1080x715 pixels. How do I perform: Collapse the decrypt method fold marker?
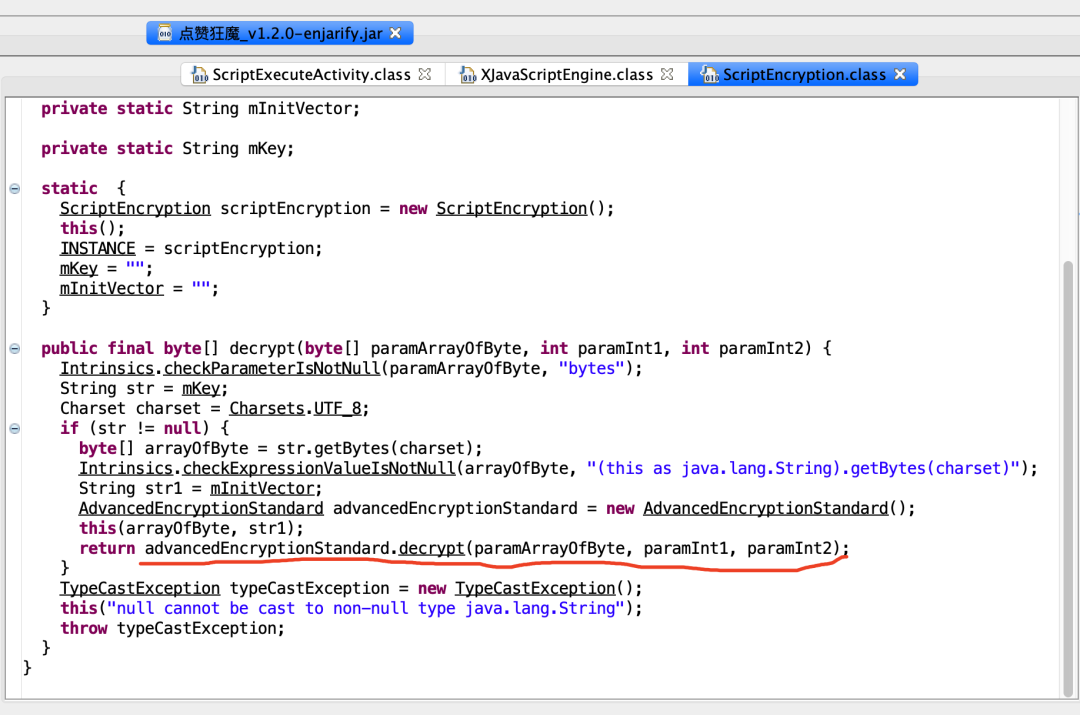14,349
